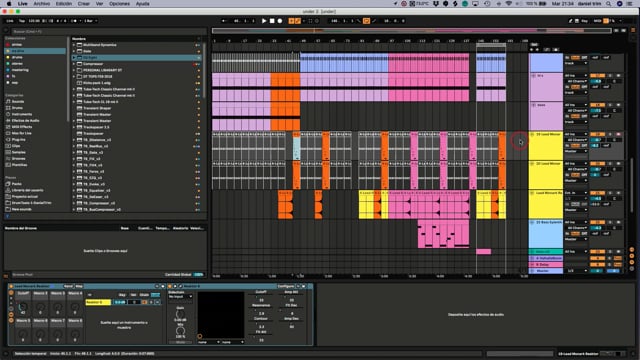Arm the Arrangement Record button
640x360 pixels.
280,21
